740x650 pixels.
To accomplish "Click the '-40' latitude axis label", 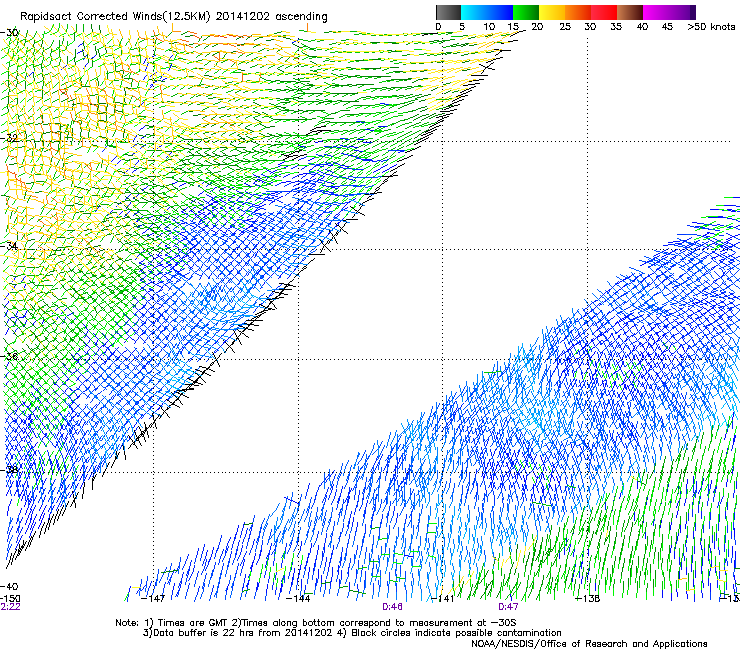I will point(9,586).
